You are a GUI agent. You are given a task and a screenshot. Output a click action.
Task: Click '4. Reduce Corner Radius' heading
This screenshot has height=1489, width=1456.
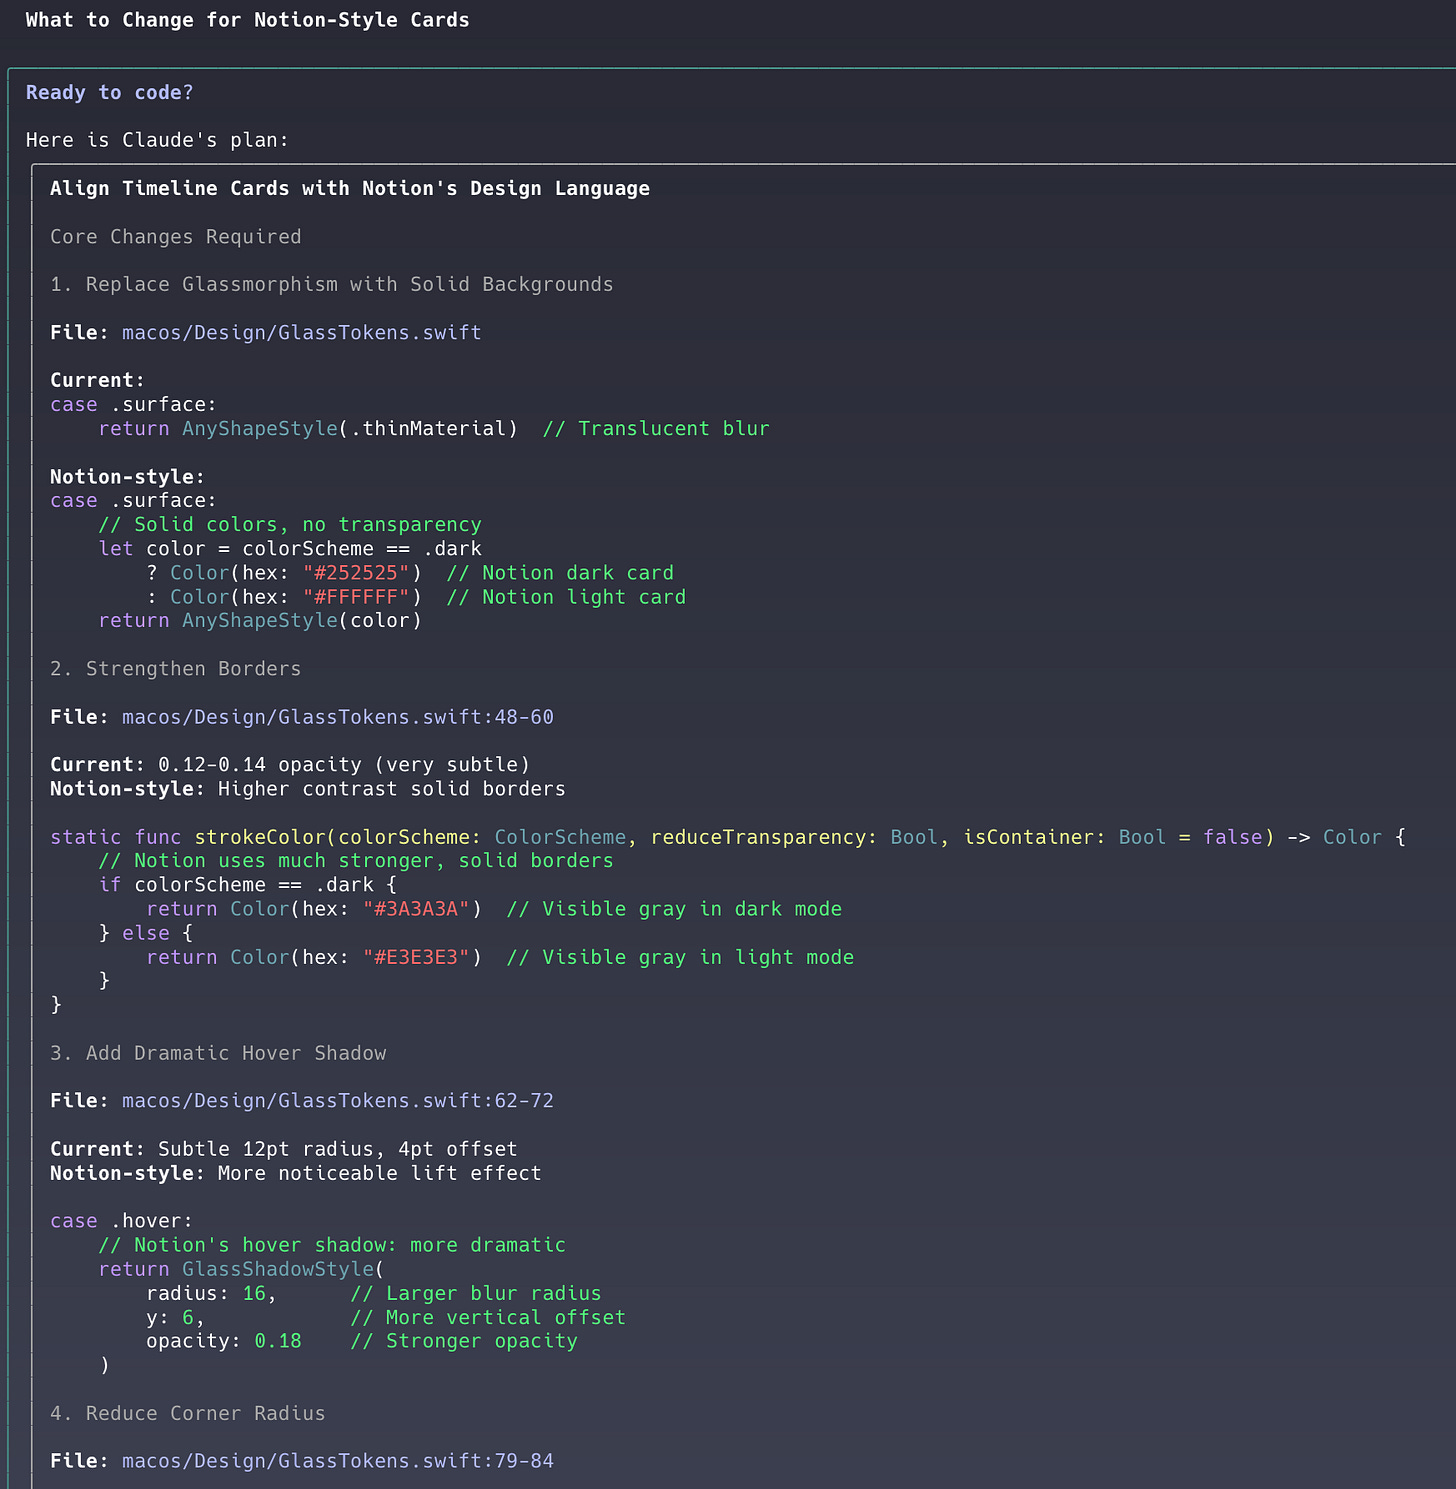pyautogui.click(x=187, y=1412)
